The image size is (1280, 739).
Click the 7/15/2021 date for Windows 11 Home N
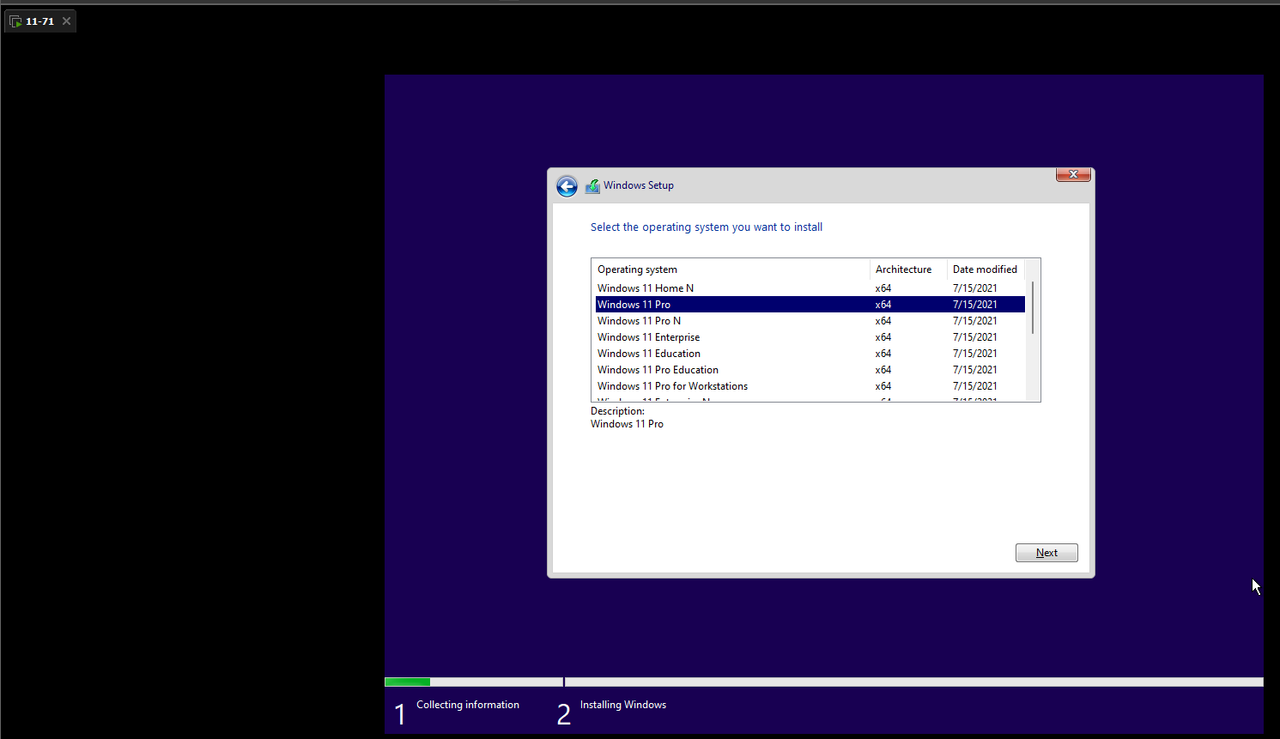(975, 288)
